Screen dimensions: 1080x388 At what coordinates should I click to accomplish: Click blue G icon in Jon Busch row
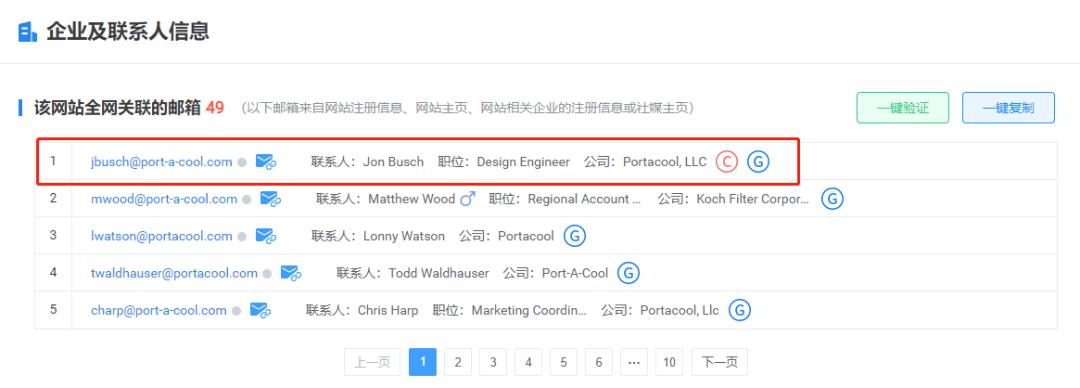tap(758, 162)
